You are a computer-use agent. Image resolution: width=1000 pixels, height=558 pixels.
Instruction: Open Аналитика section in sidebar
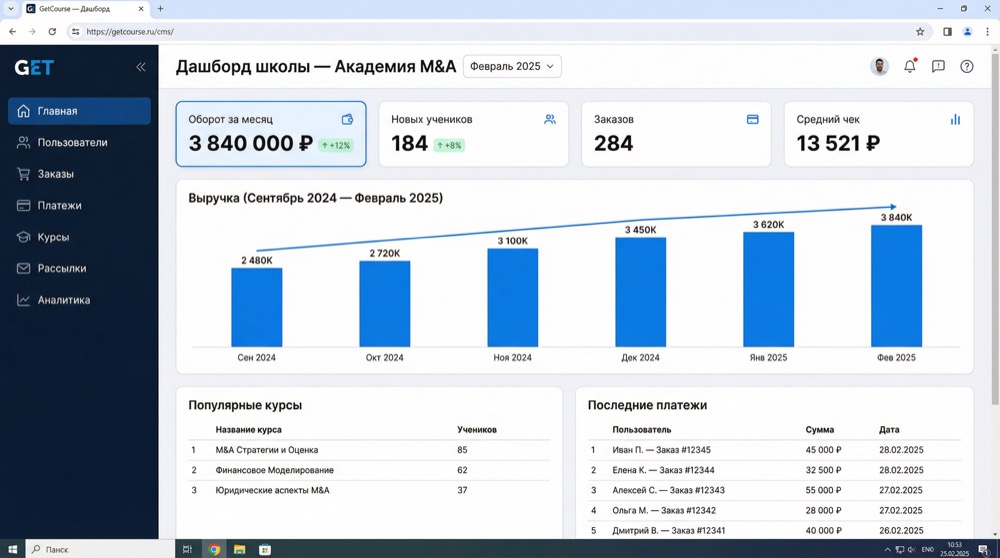click(64, 300)
